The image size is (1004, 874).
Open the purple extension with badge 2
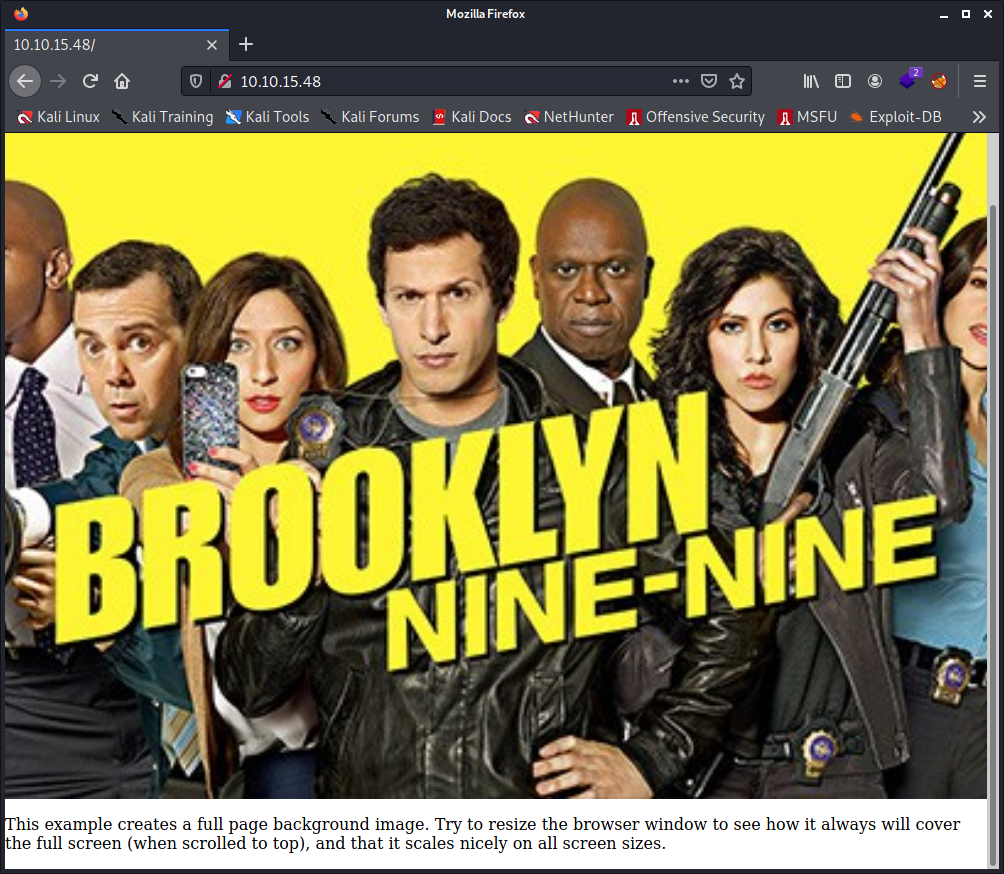(x=909, y=79)
